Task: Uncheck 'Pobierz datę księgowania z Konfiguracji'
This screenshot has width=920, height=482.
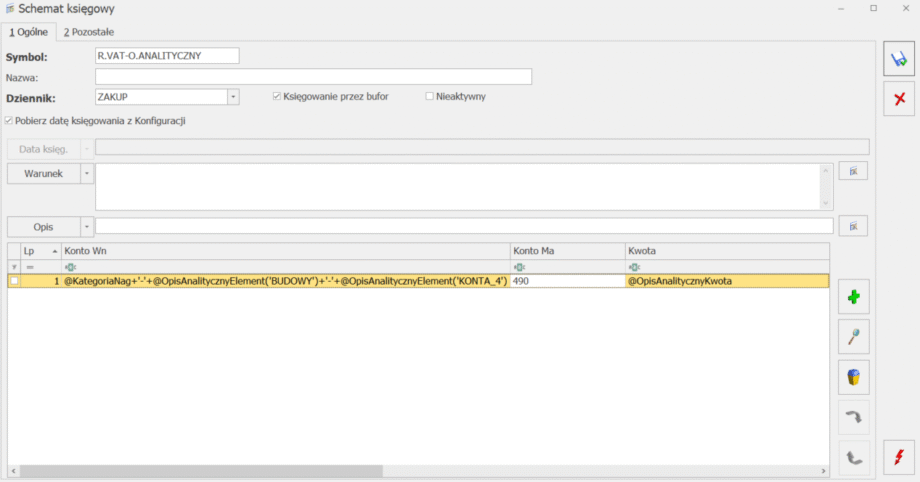Action: [9, 121]
